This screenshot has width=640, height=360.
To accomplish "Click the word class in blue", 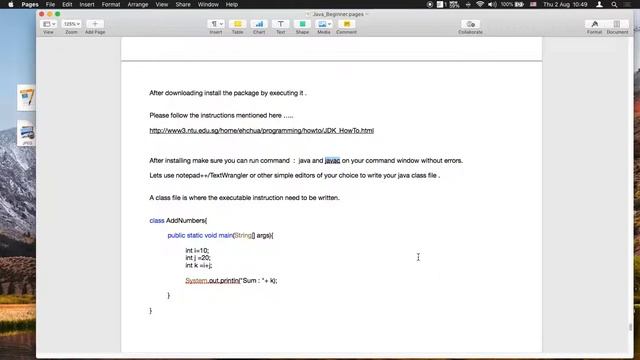I will pyautogui.click(x=157, y=221).
